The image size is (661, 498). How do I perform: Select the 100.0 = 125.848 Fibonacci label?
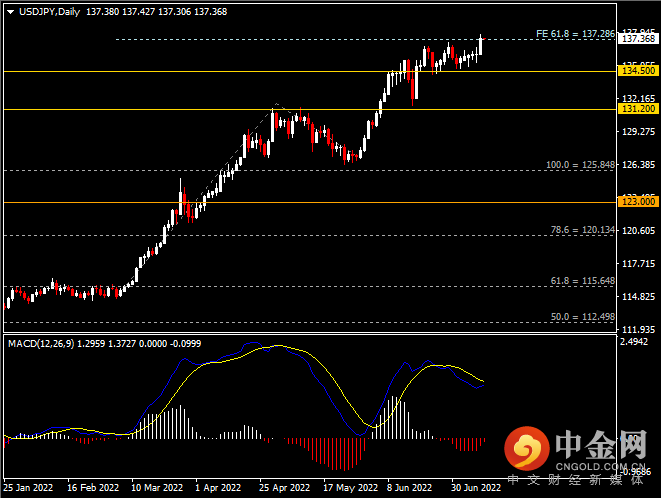click(580, 165)
